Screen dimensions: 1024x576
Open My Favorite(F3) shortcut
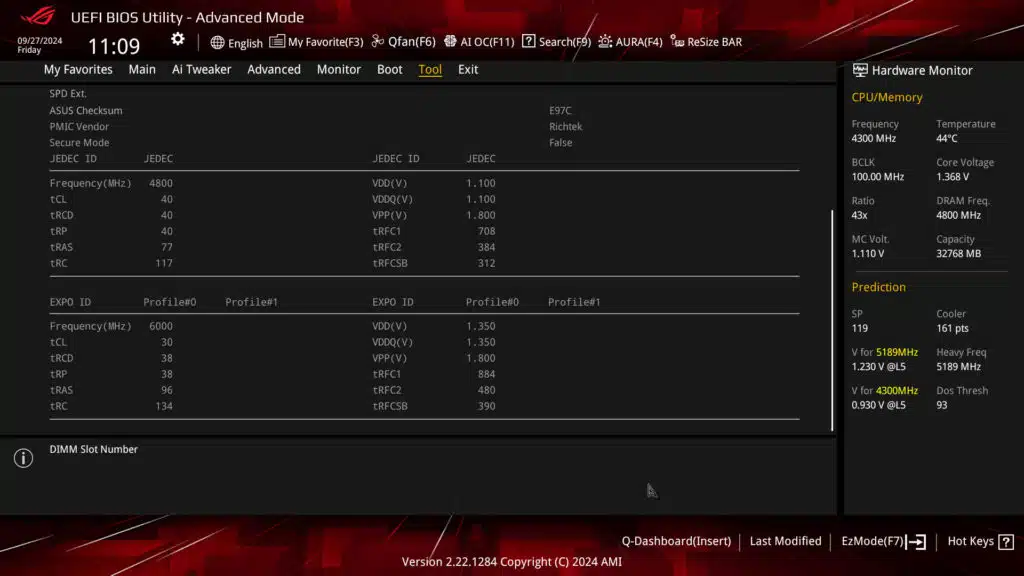click(316, 42)
